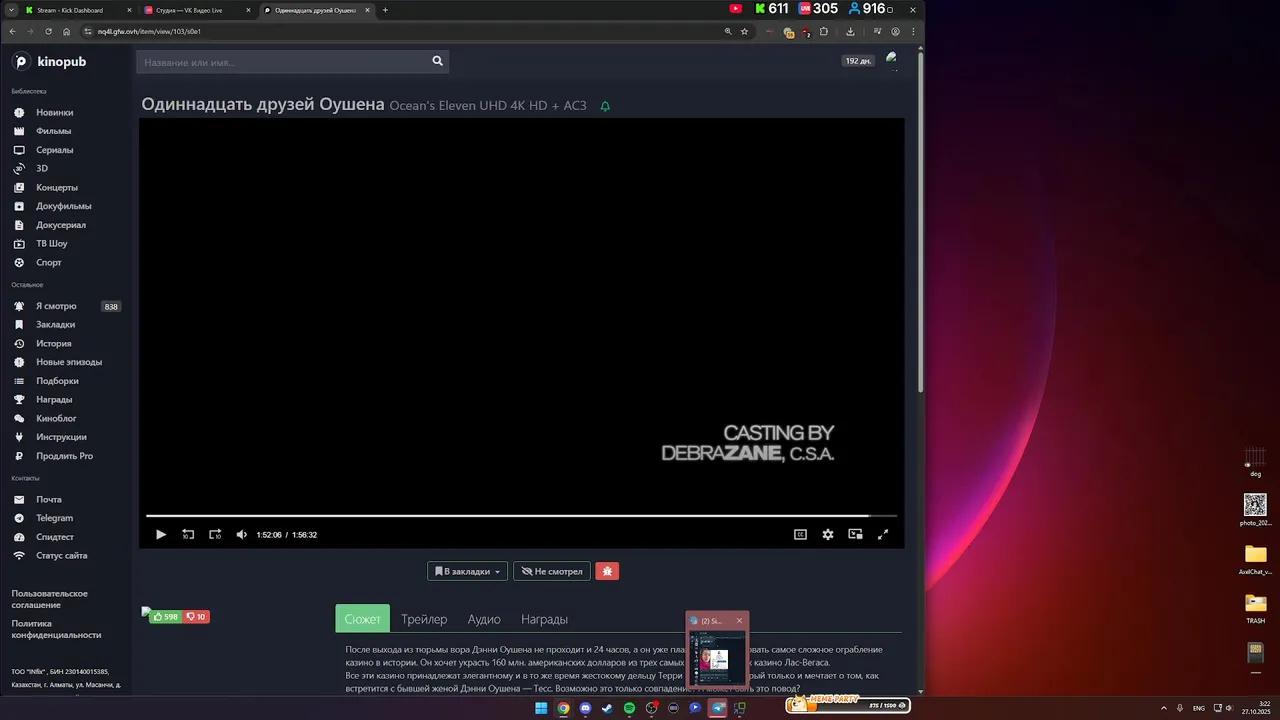
Task: Click the '192 дн.' subscription badge
Action: [858, 61]
